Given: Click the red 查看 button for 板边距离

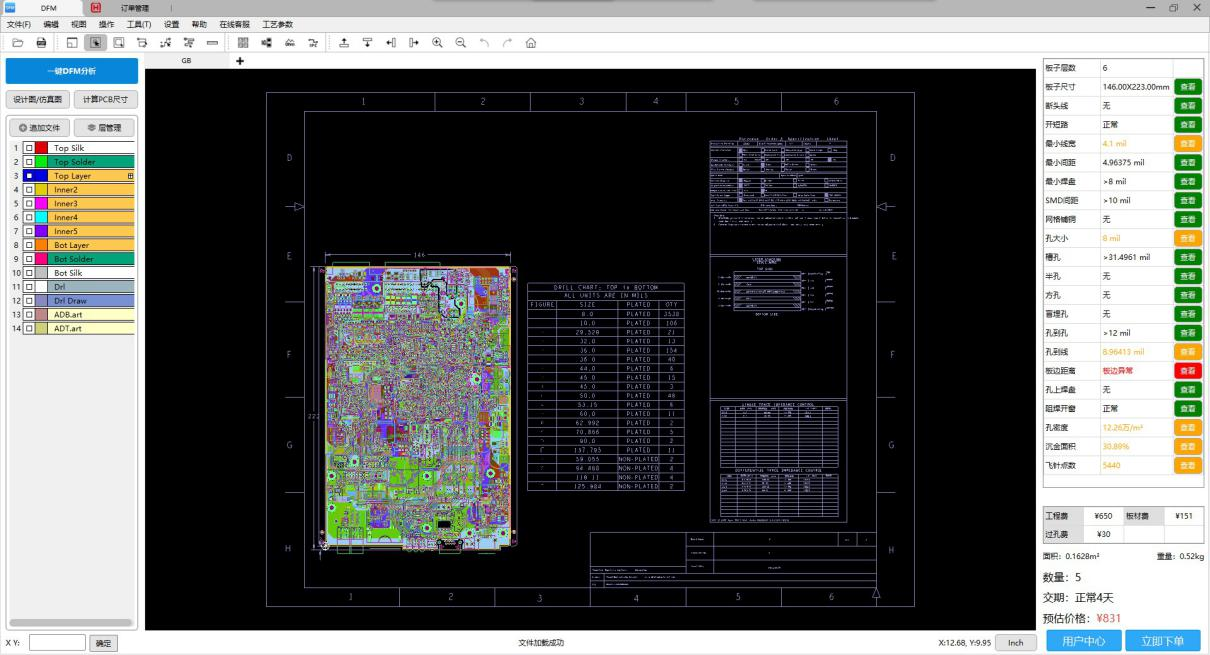Looking at the screenshot, I should pos(1187,371).
